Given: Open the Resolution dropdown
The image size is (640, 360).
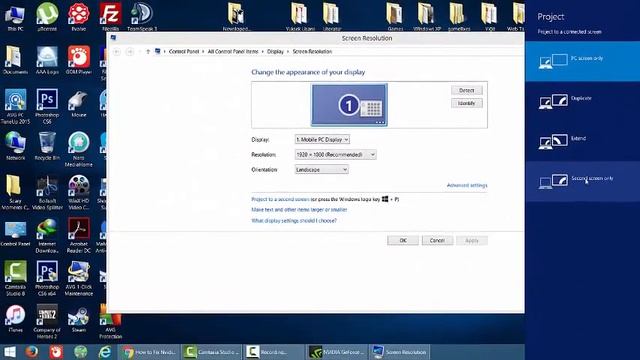Looking at the screenshot, I should pyautogui.click(x=335, y=155).
